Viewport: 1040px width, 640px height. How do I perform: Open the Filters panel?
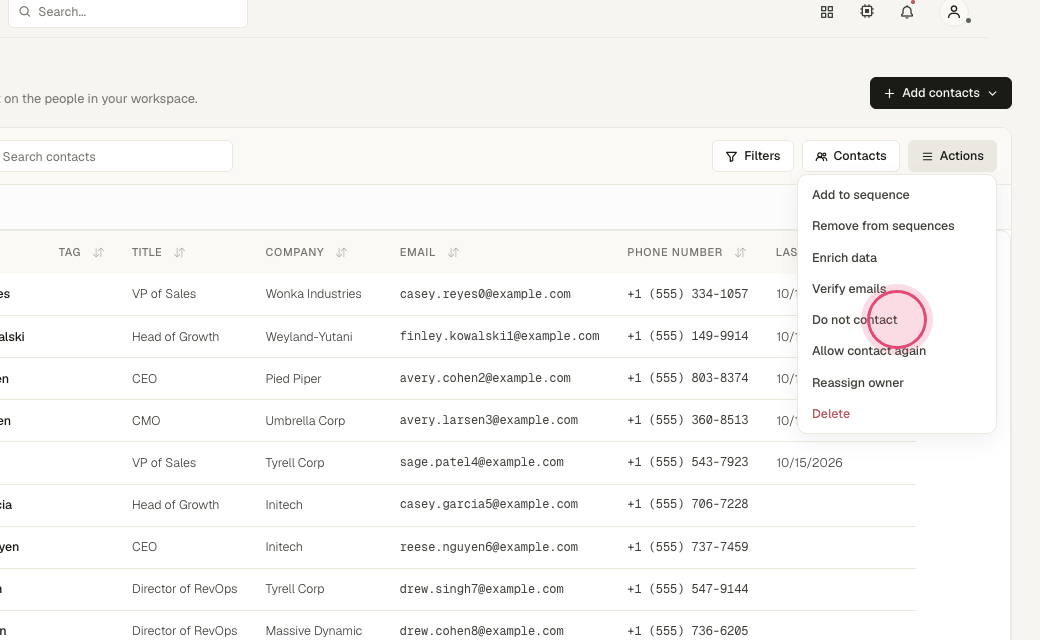click(753, 156)
